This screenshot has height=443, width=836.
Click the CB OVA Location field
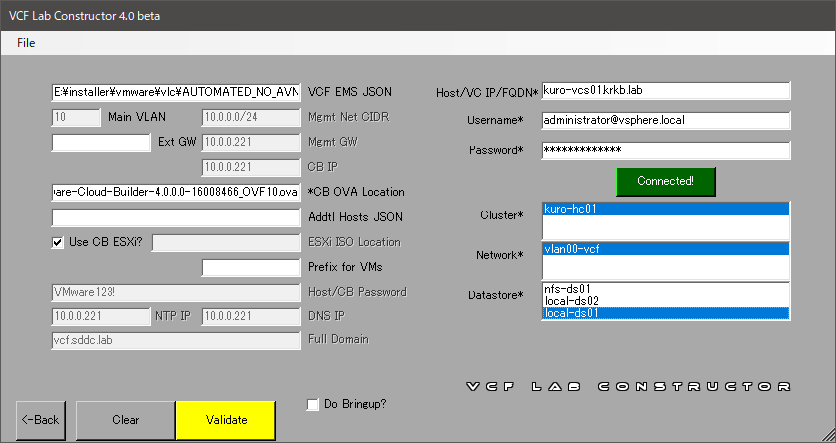point(176,192)
